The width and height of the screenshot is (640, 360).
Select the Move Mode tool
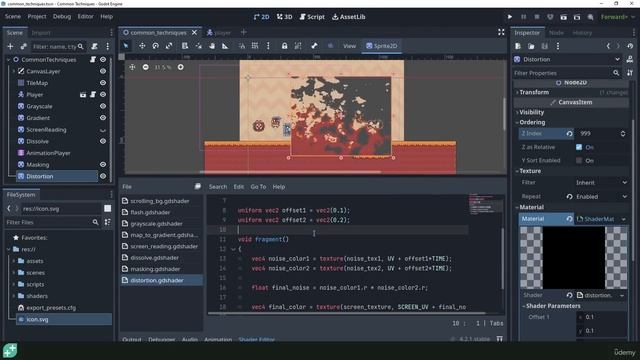(x=142, y=46)
